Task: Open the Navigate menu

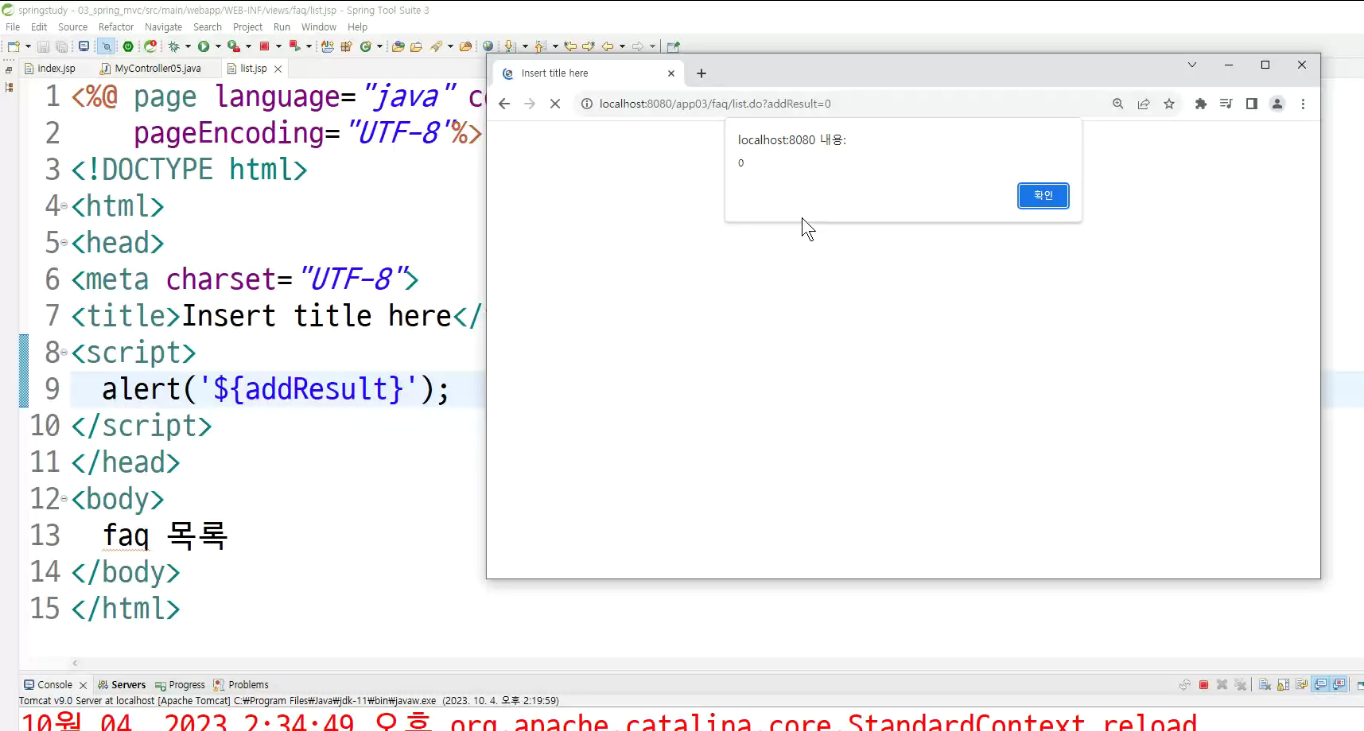Action: tap(163, 27)
